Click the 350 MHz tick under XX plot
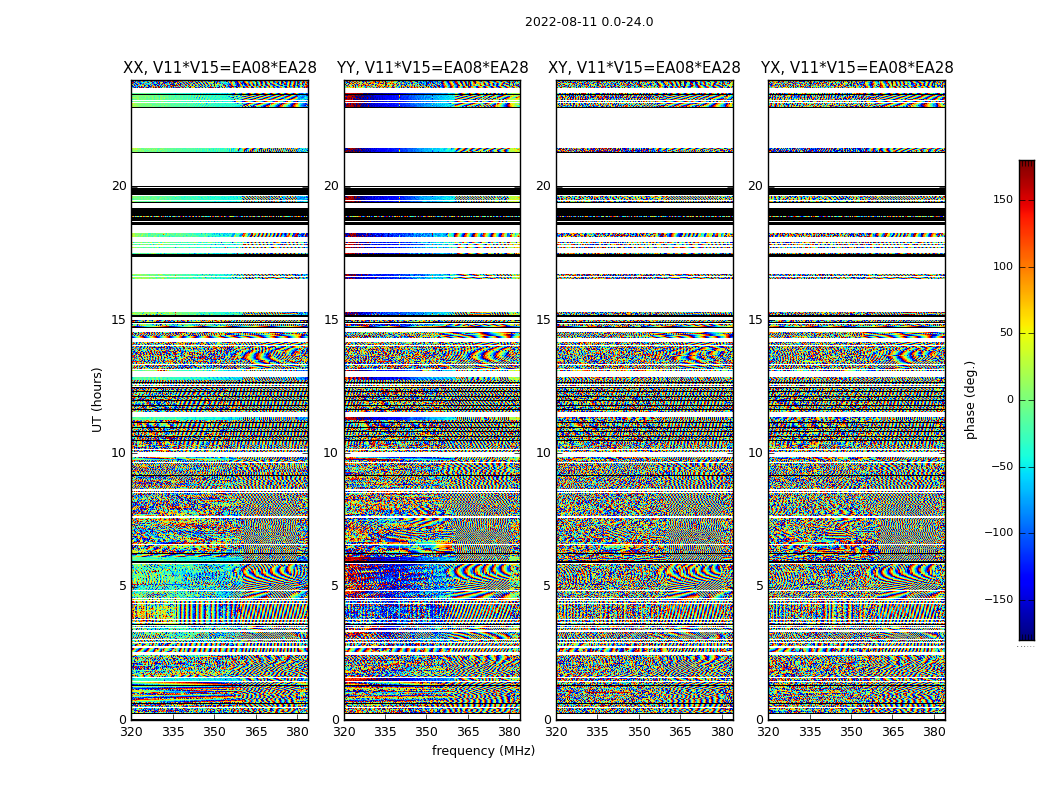The width and height of the screenshot is (1050, 800). (214, 732)
